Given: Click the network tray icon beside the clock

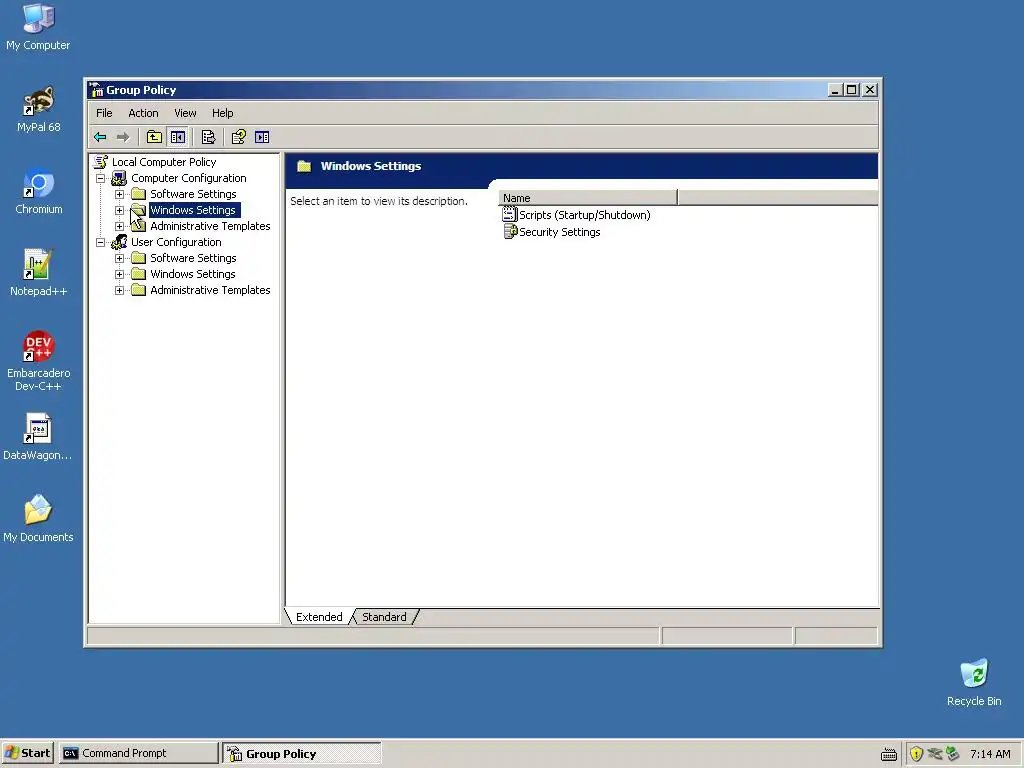Looking at the screenshot, I should point(953,754).
